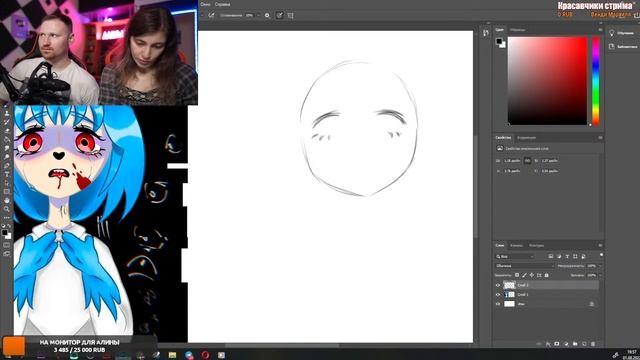Screen dimensions: 640x360
Task: Open the History panel icon
Action: [x=485, y=33]
